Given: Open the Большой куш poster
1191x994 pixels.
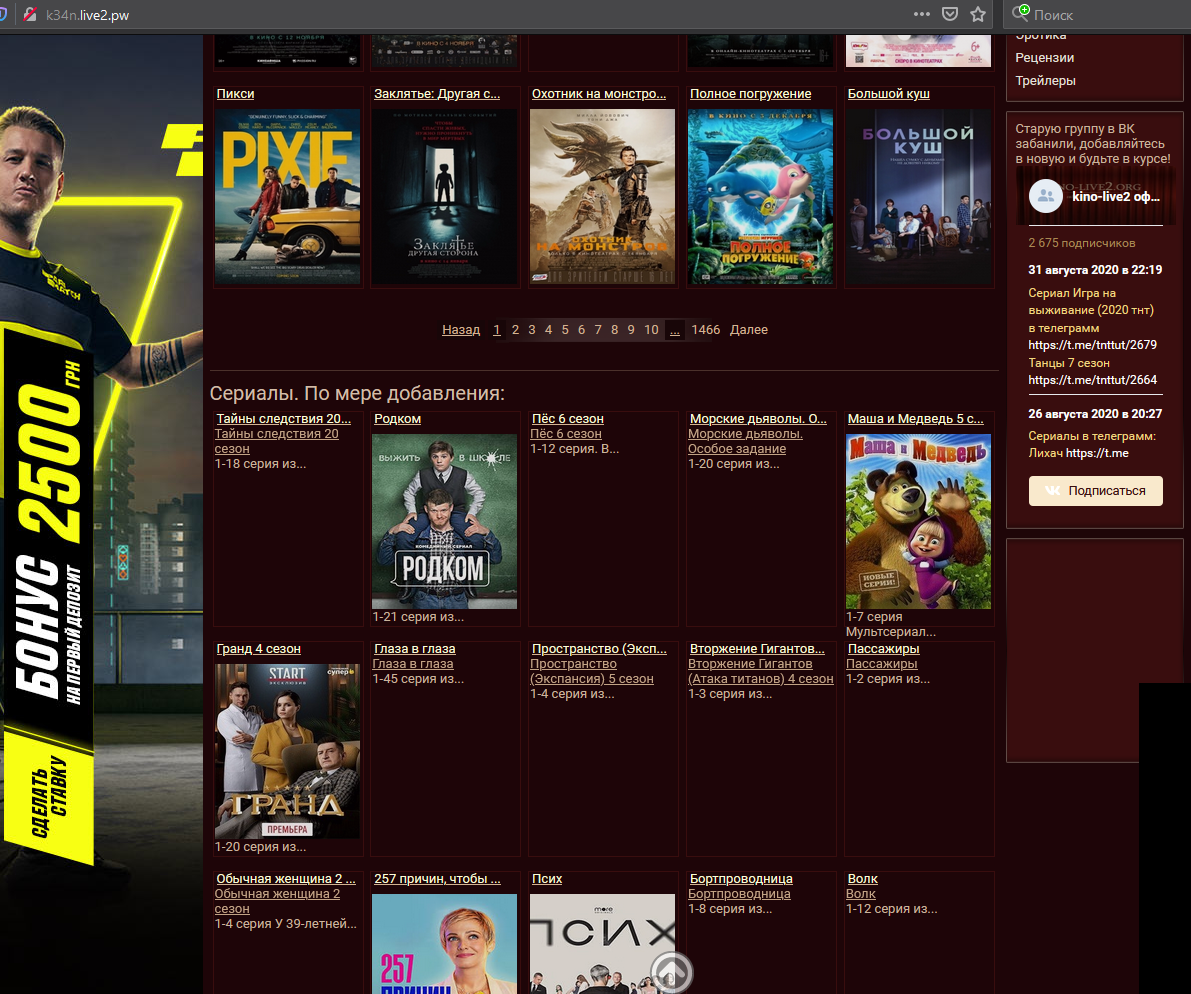Looking at the screenshot, I should (x=918, y=197).
